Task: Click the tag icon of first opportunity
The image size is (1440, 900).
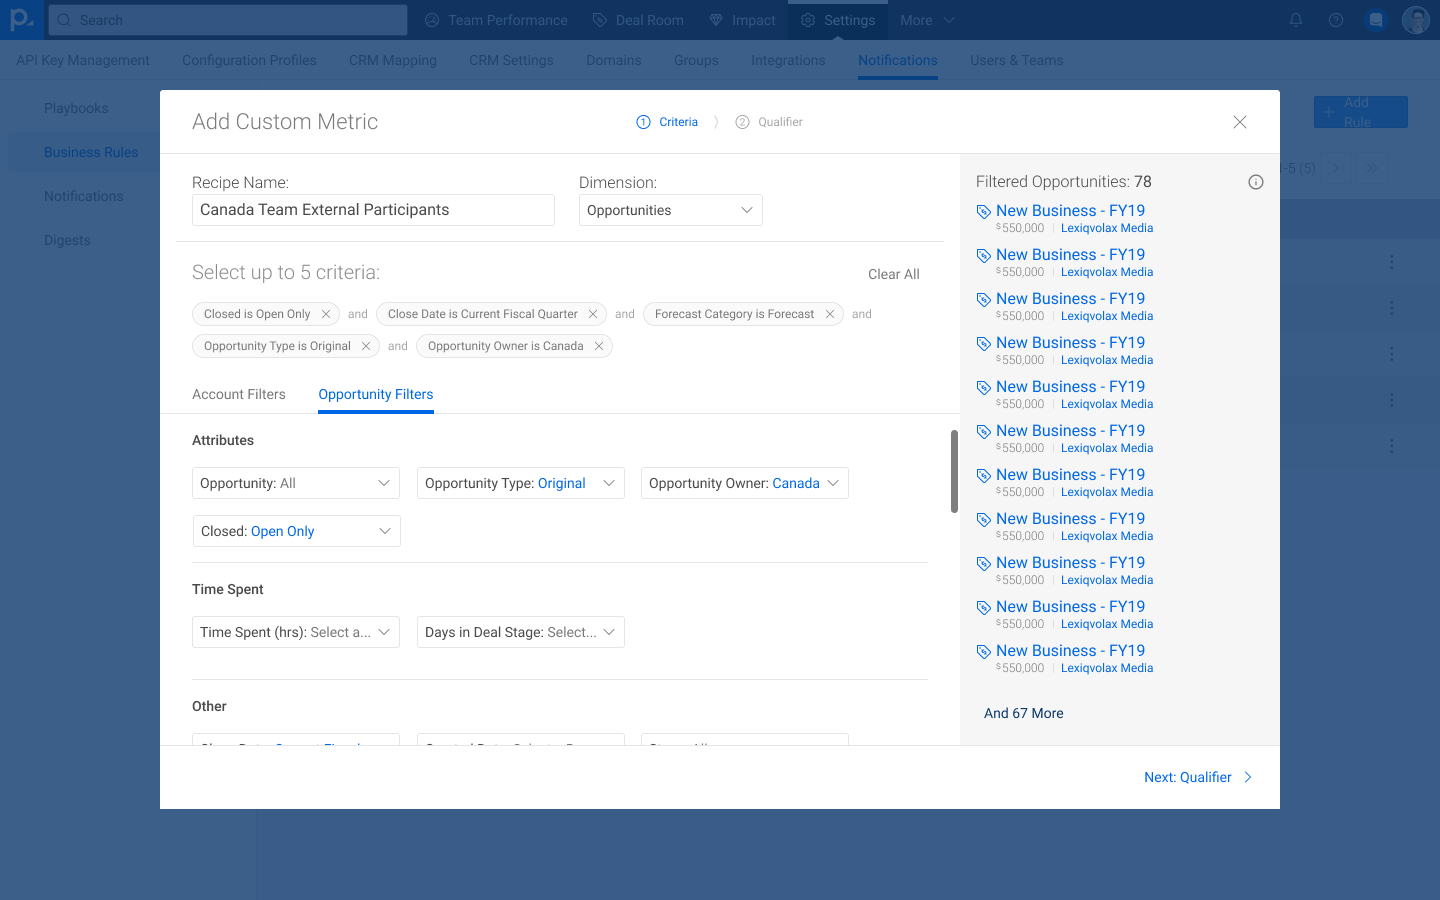Action: [x=984, y=212]
